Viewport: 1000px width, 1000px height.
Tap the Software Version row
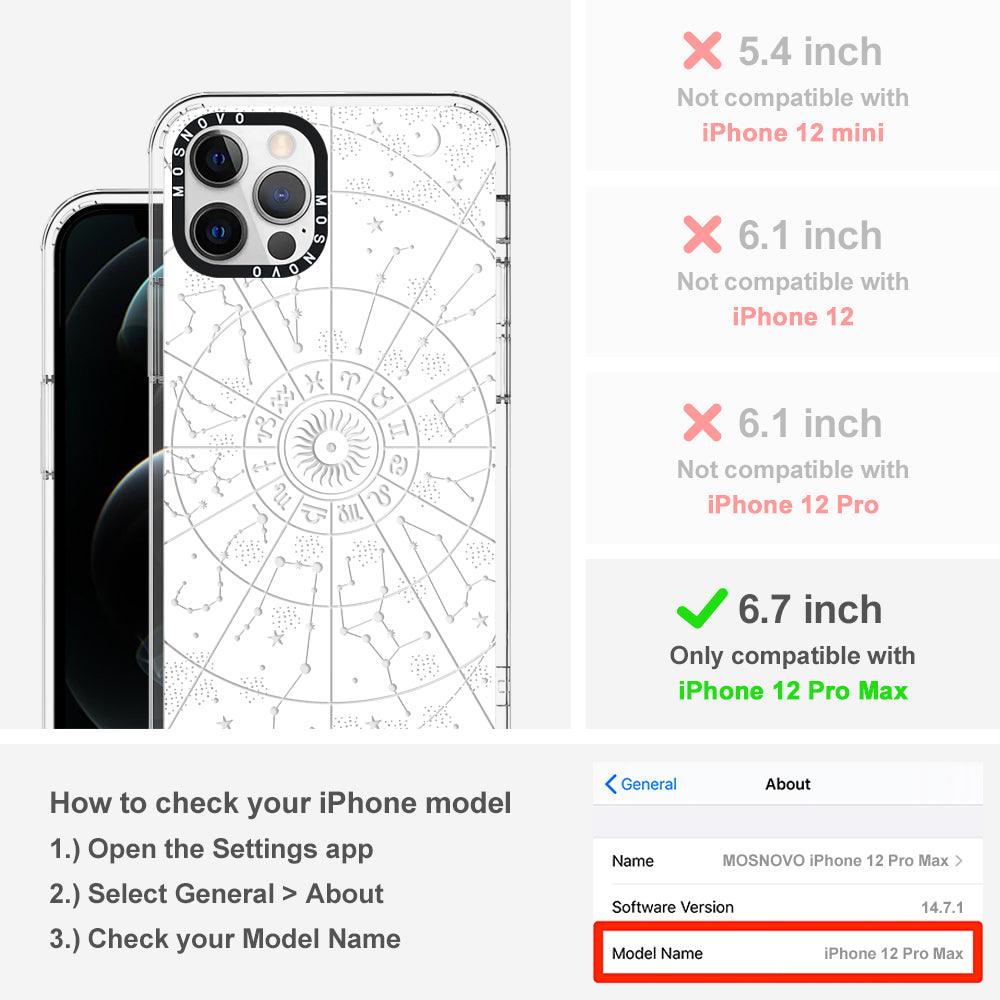click(x=787, y=906)
